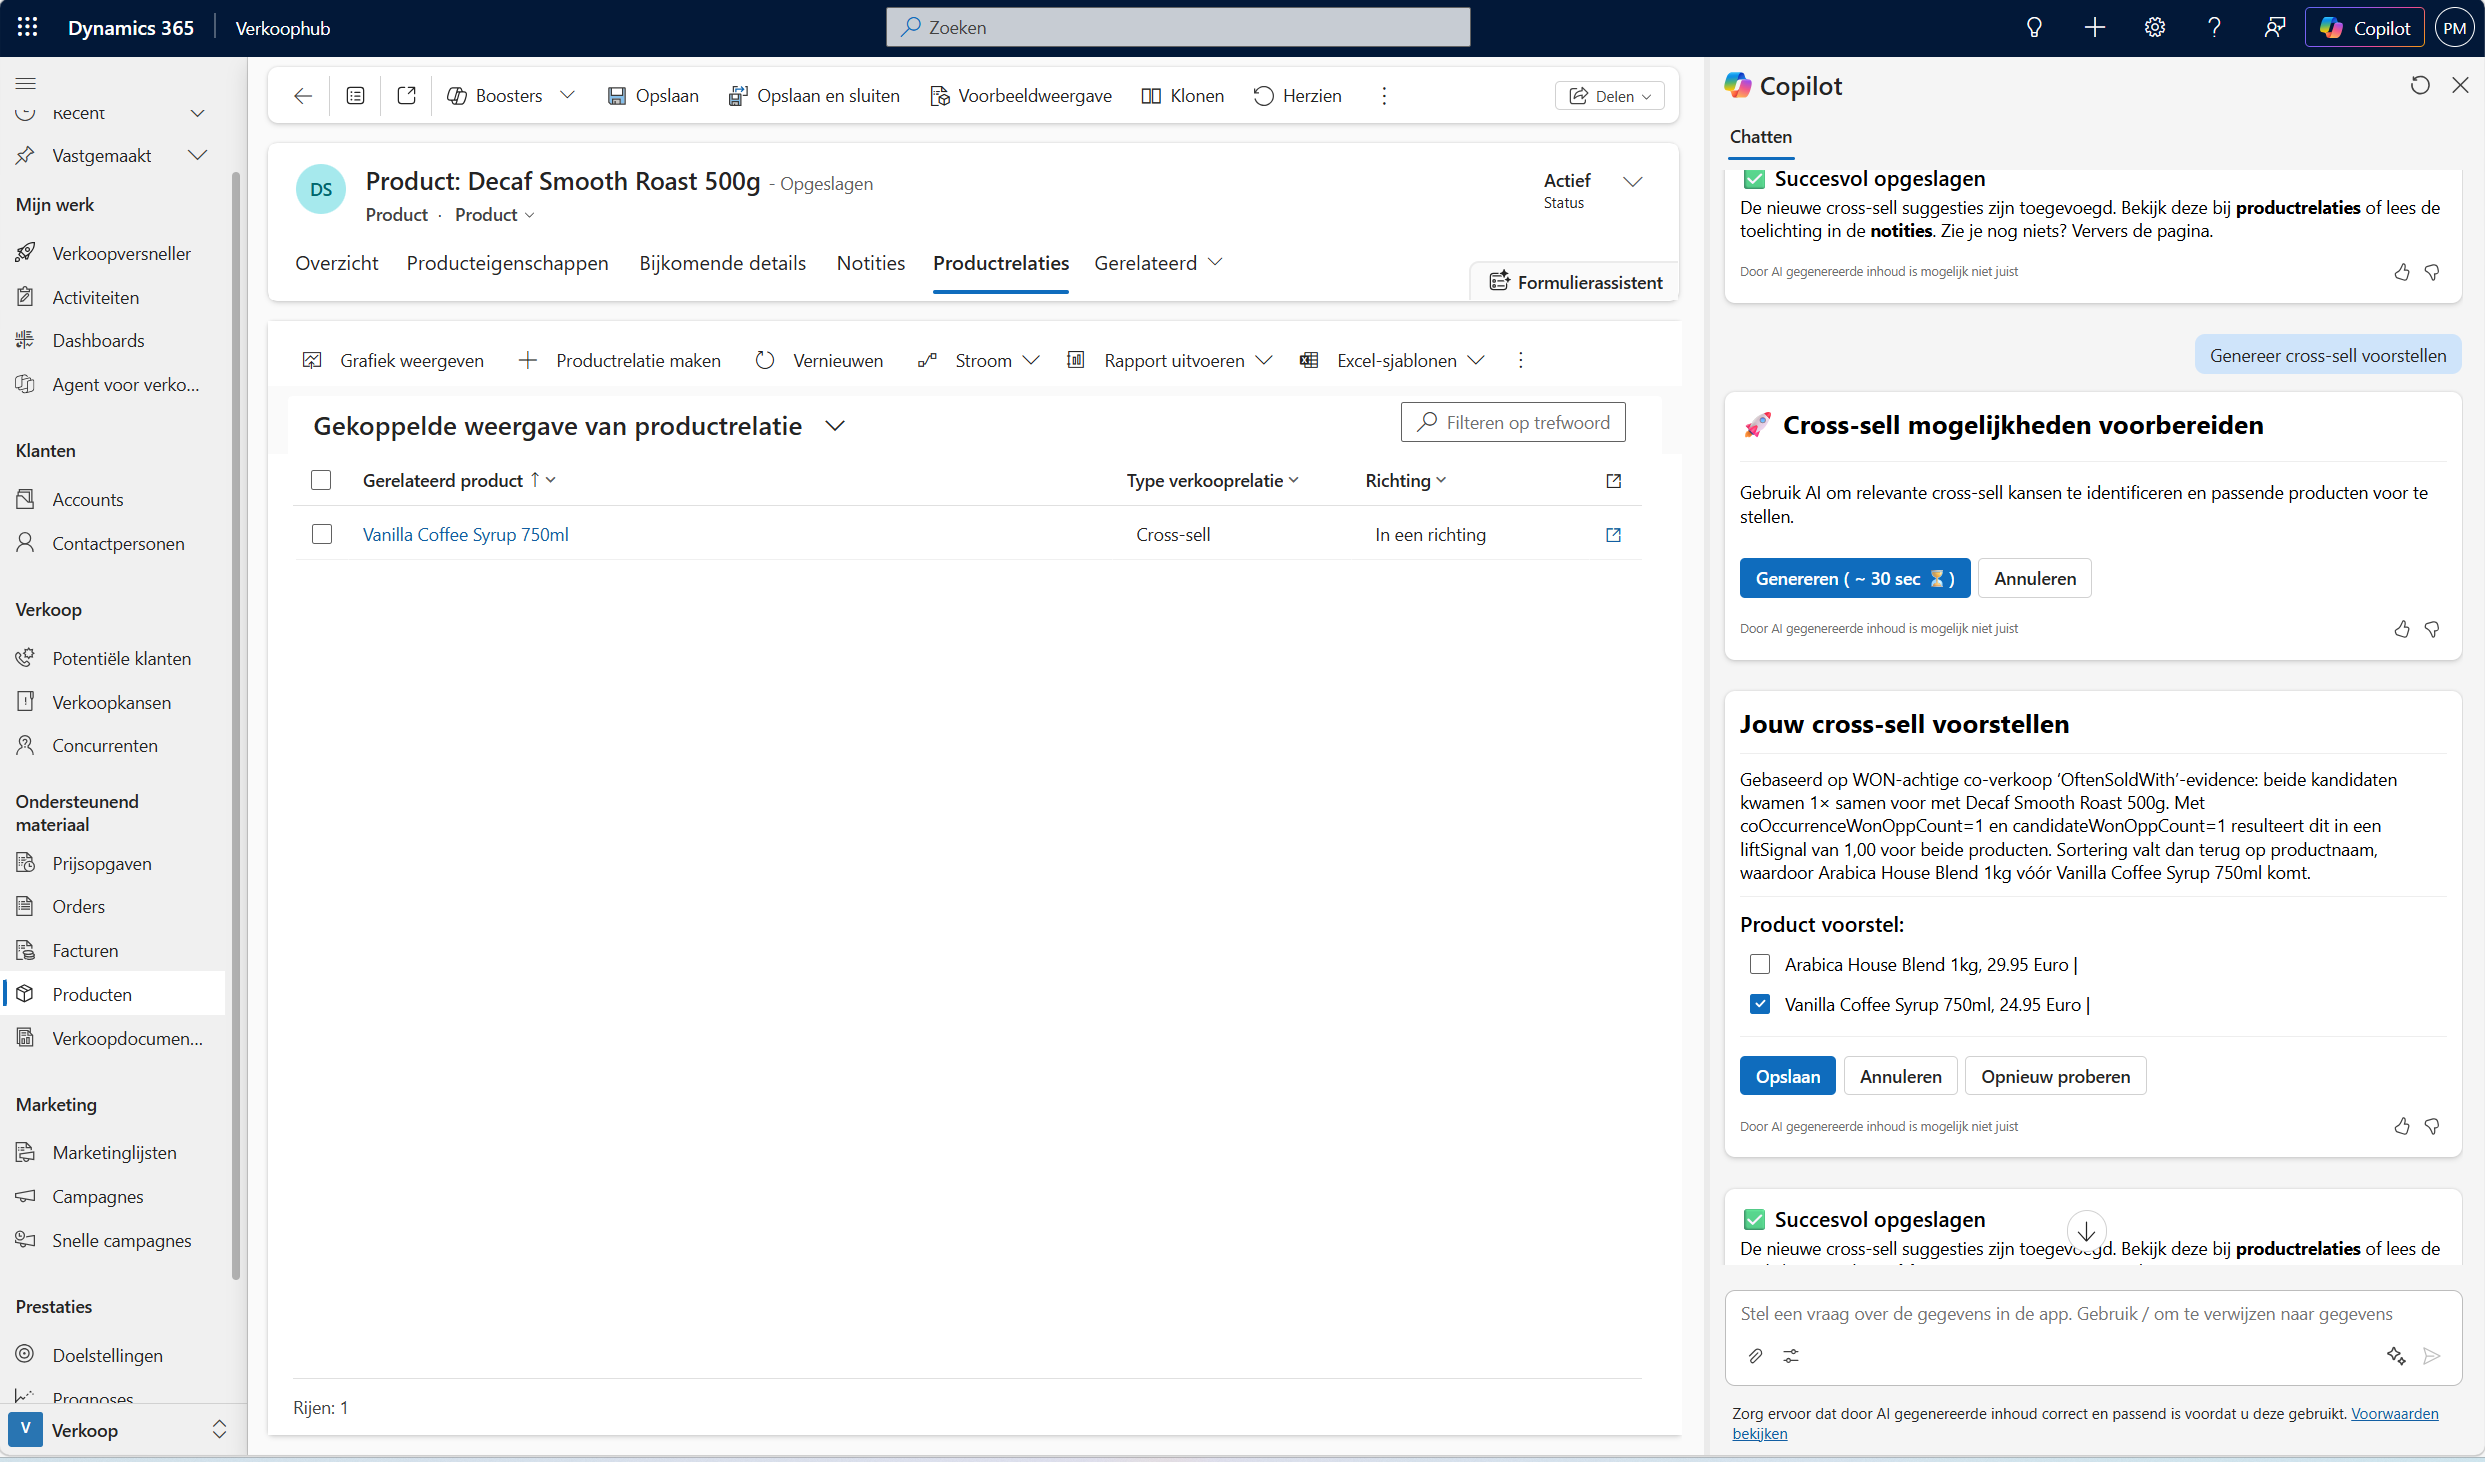Open the app launcher waffle icon
2485x1462 pixels.
pos(27,27)
